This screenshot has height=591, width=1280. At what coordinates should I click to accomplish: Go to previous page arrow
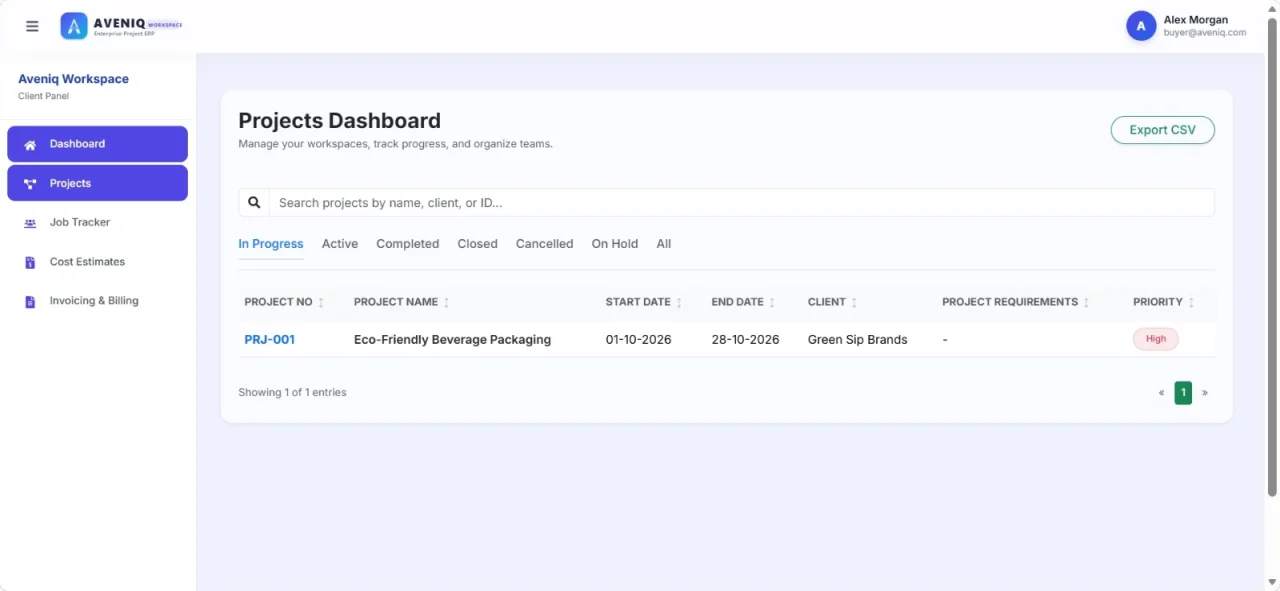tap(1161, 393)
